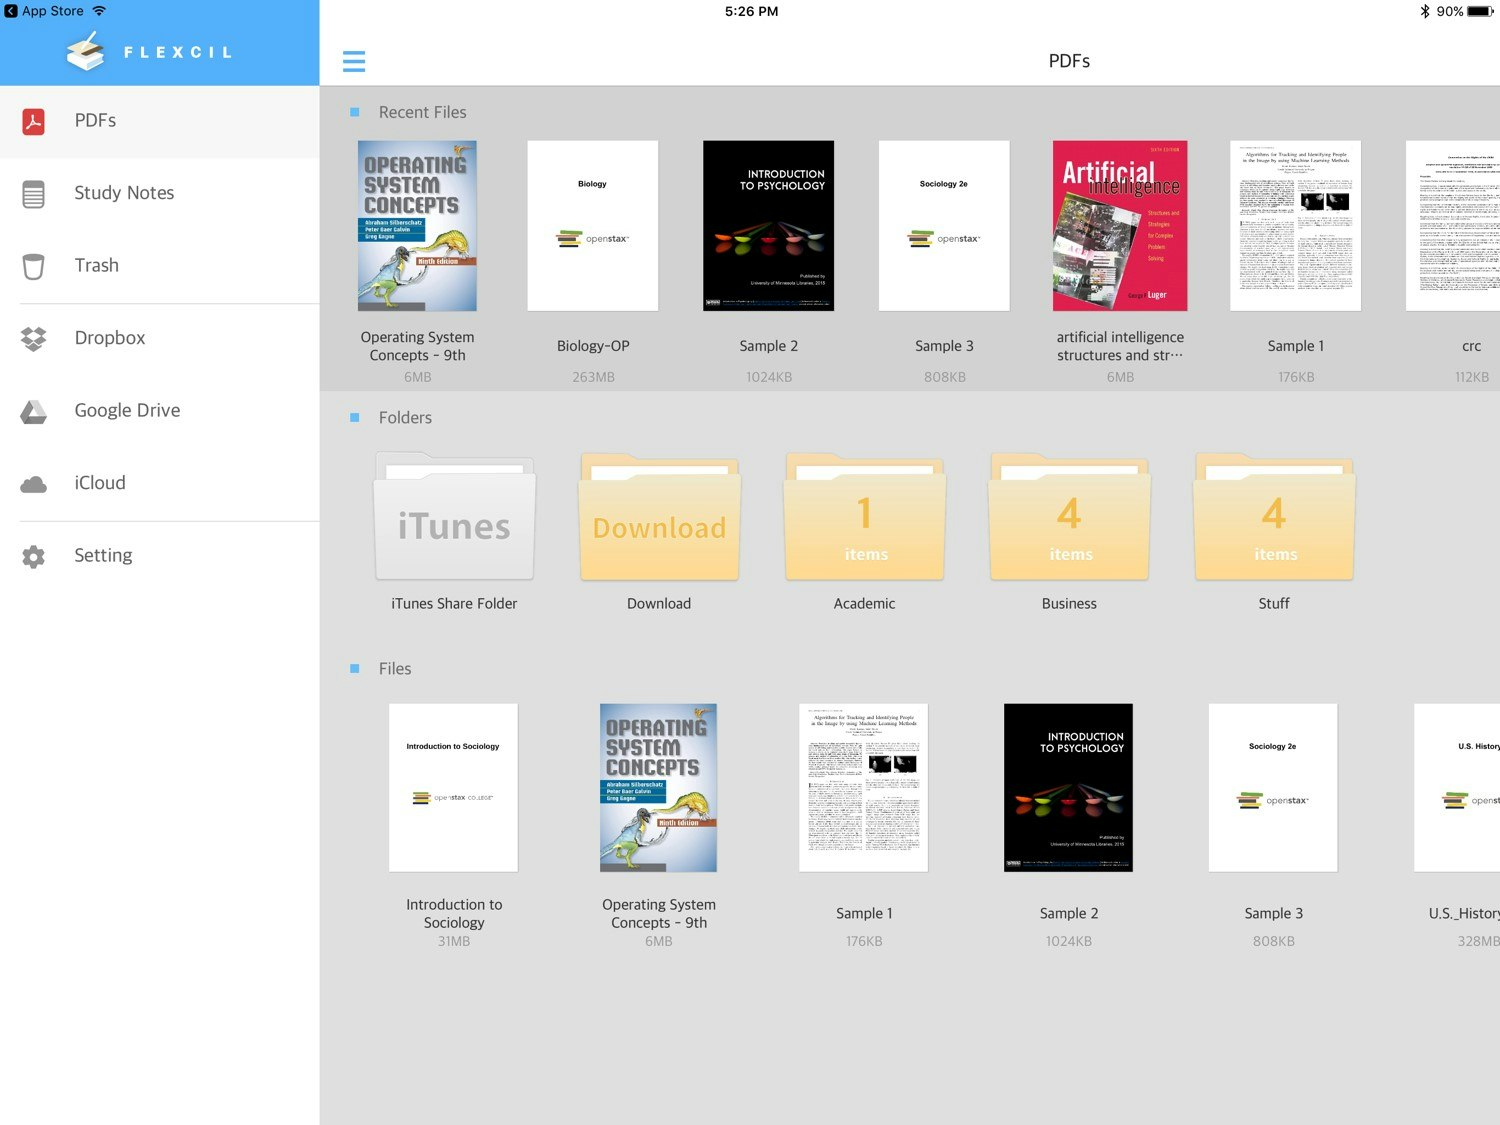
Task: Toggle the Files section selector
Action: (x=354, y=668)
